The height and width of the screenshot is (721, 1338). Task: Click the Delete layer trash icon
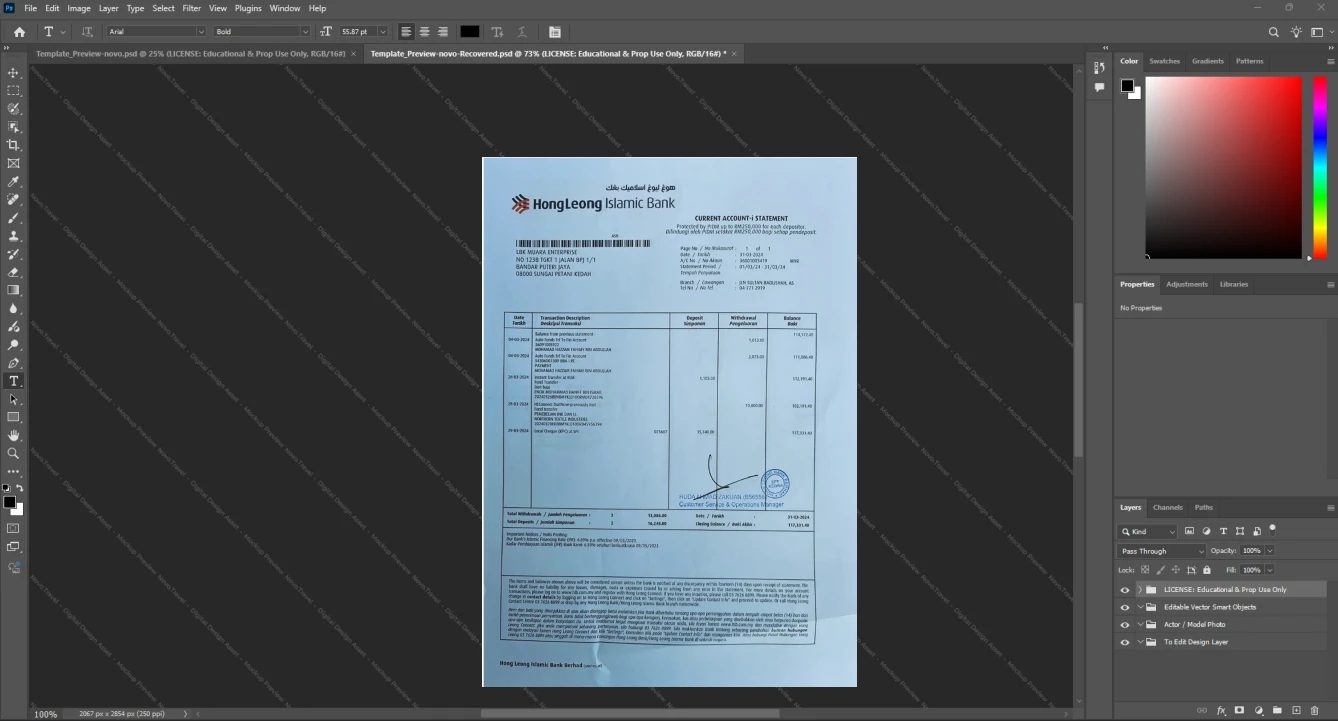pyautogui.click(x=1315, y=710)
